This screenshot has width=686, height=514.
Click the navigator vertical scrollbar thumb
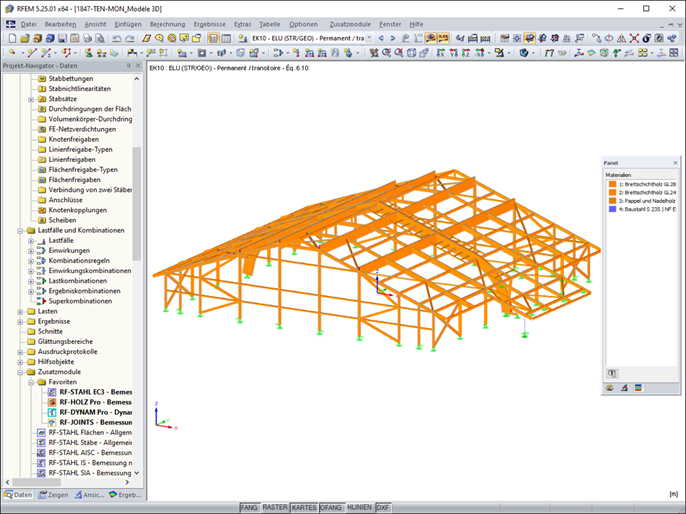coord(136,203)
